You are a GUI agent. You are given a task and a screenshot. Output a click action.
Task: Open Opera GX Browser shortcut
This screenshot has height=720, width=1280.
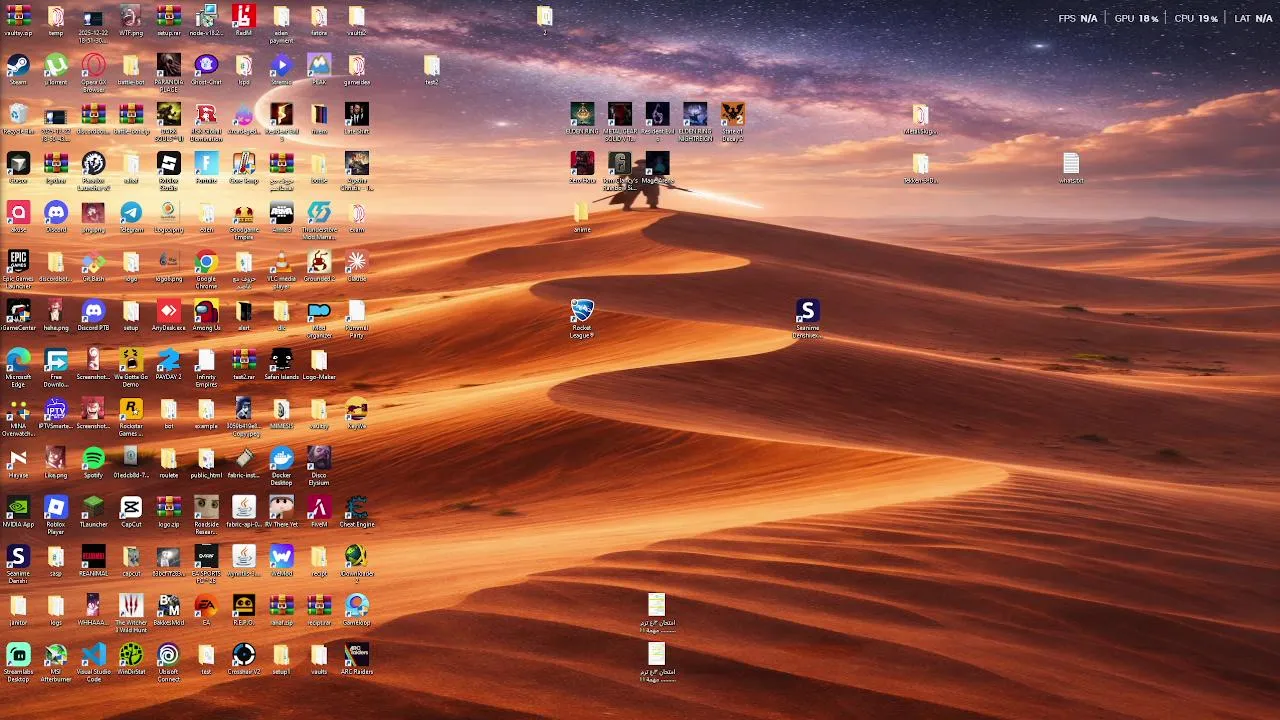pos(93,72)
